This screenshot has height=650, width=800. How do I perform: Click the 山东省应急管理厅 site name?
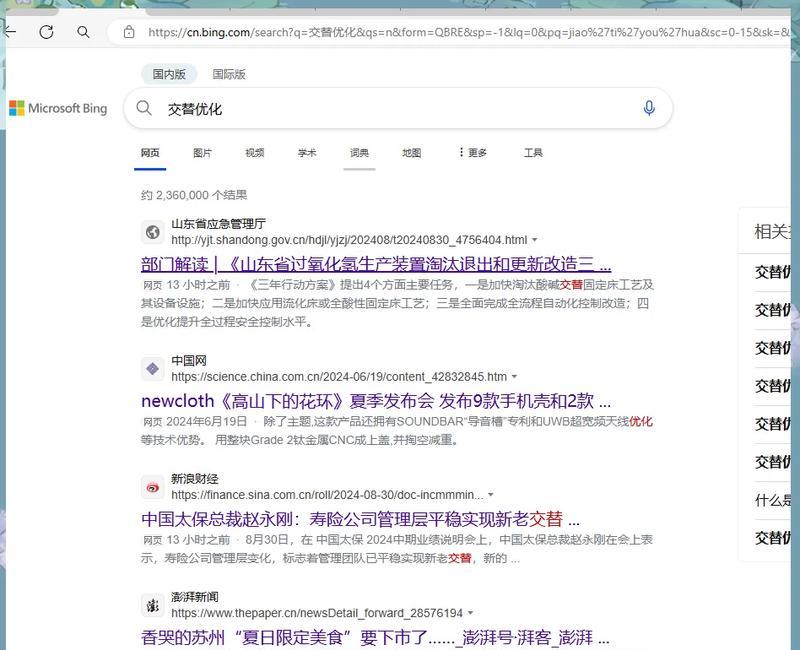point(218,223)
